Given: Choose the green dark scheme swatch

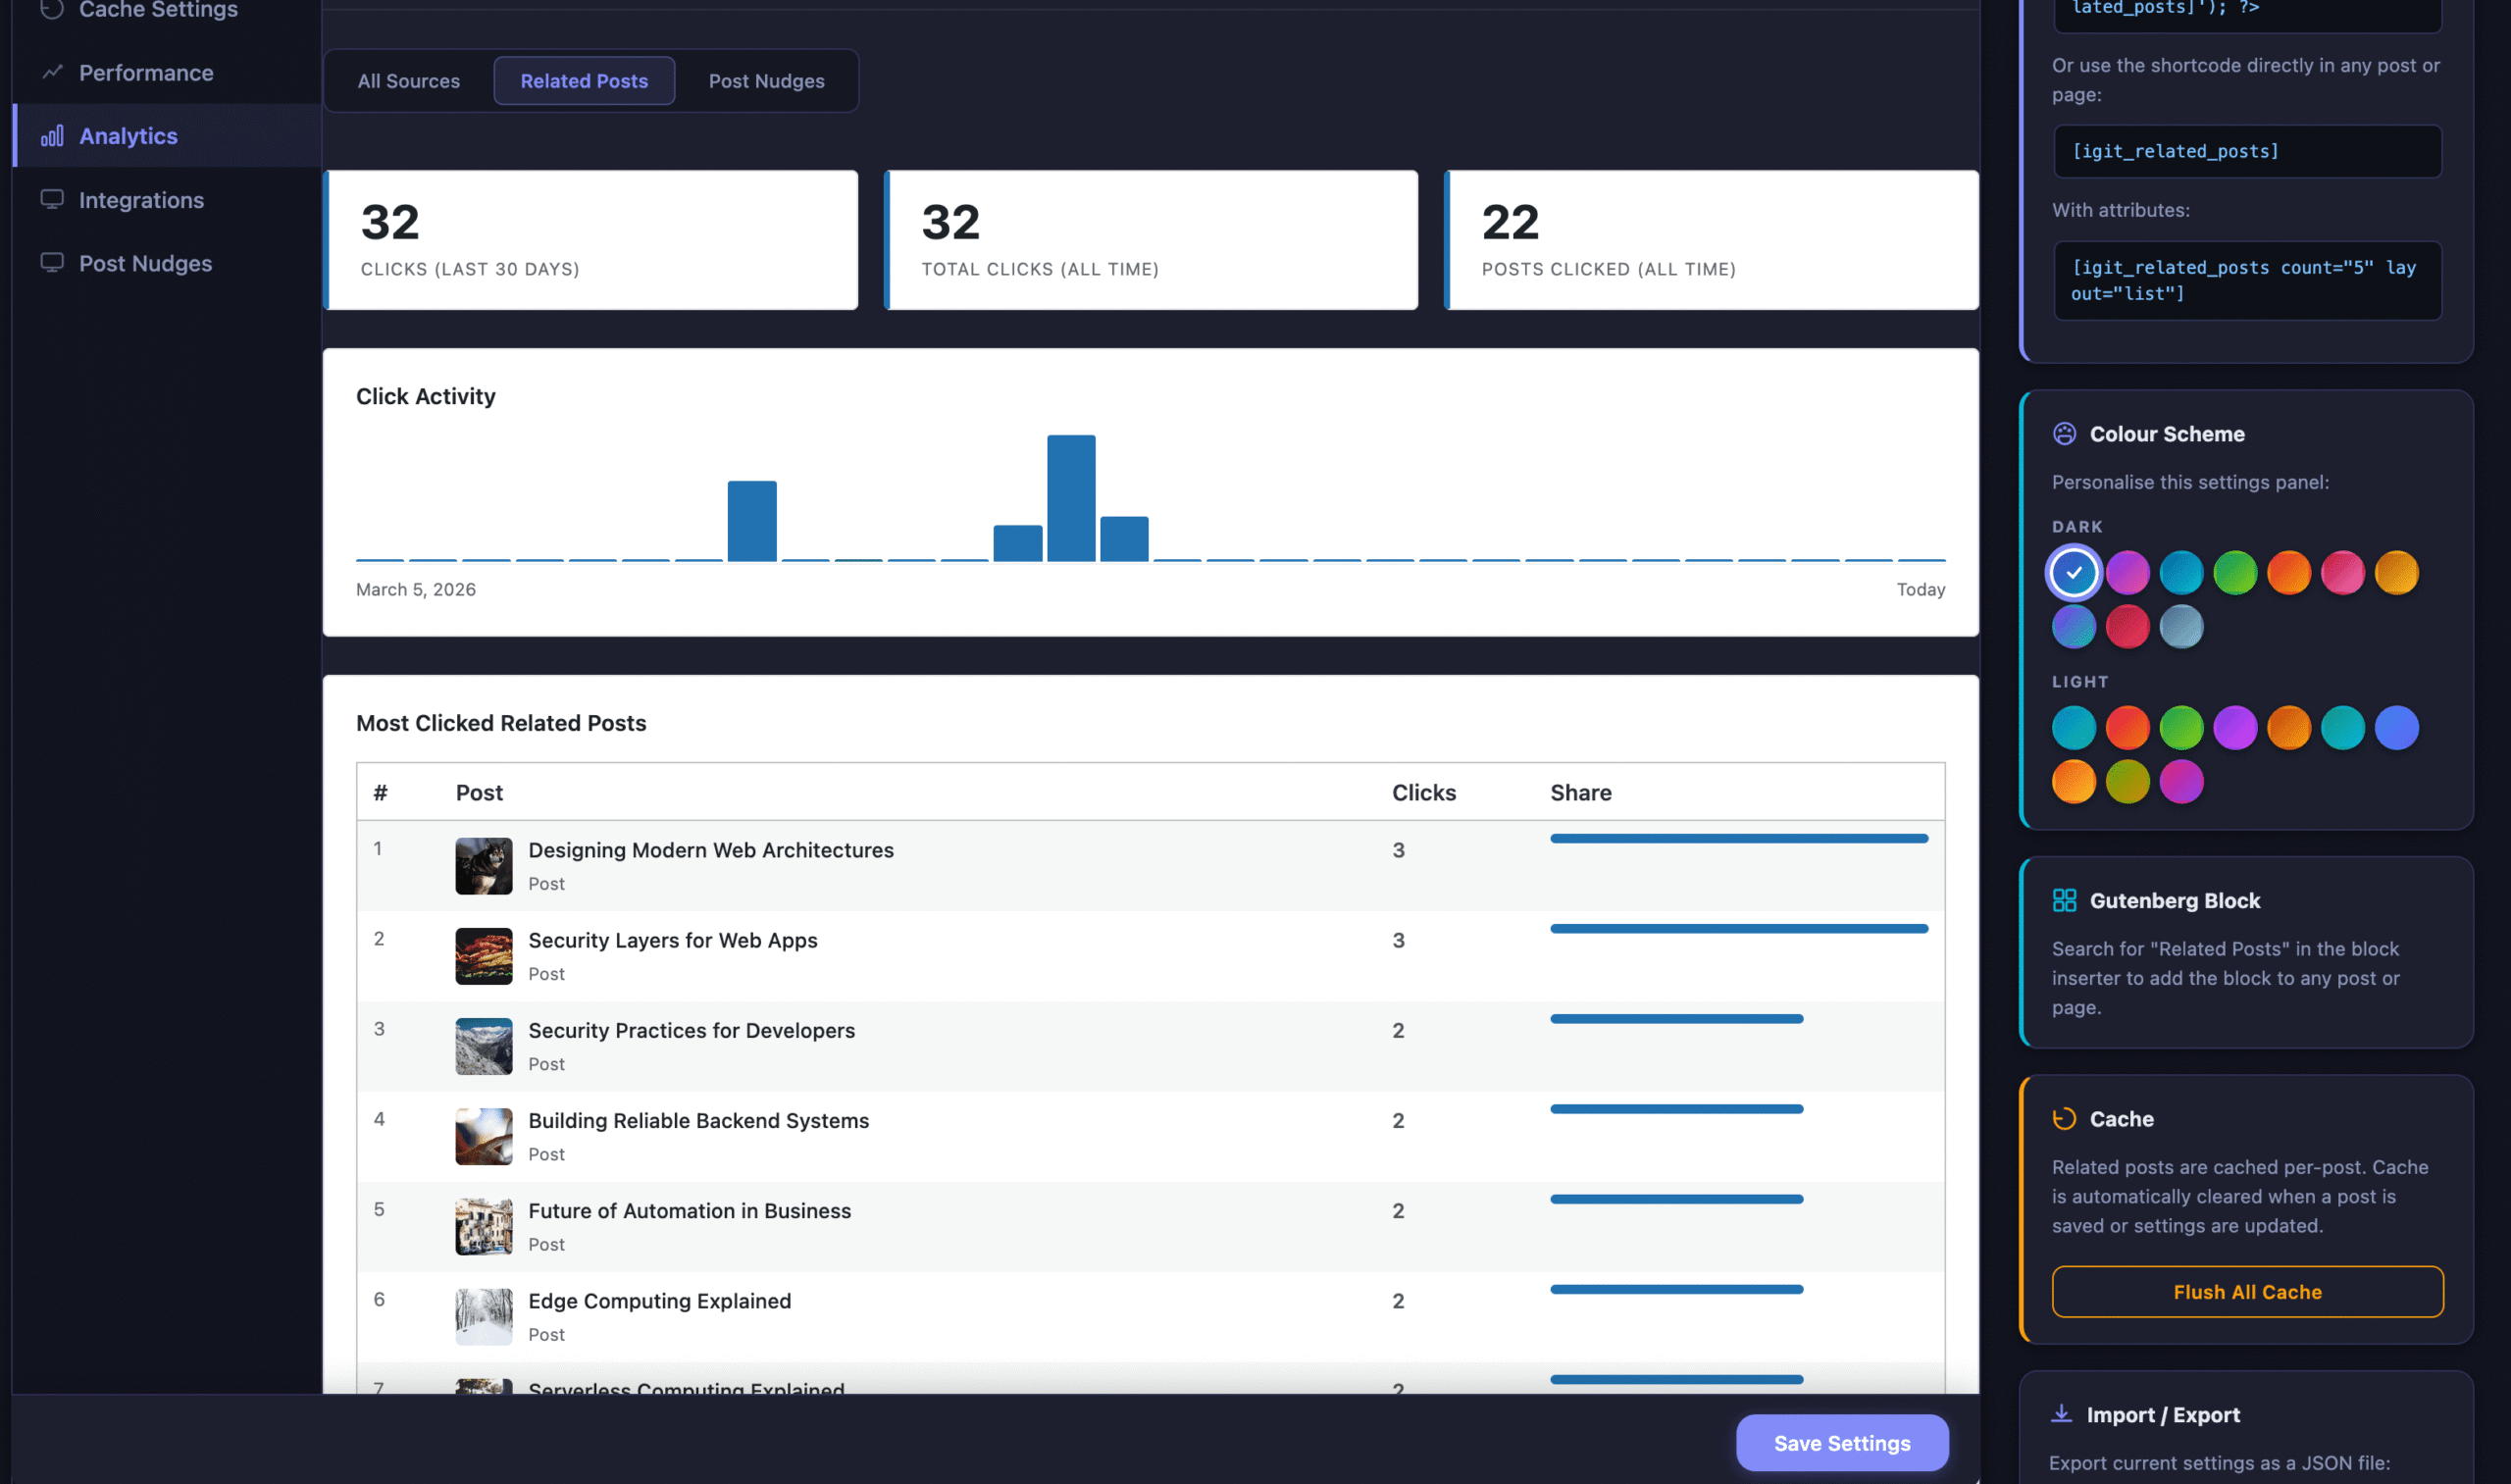Looking at the screenshot, I should tap(2235, 572).
